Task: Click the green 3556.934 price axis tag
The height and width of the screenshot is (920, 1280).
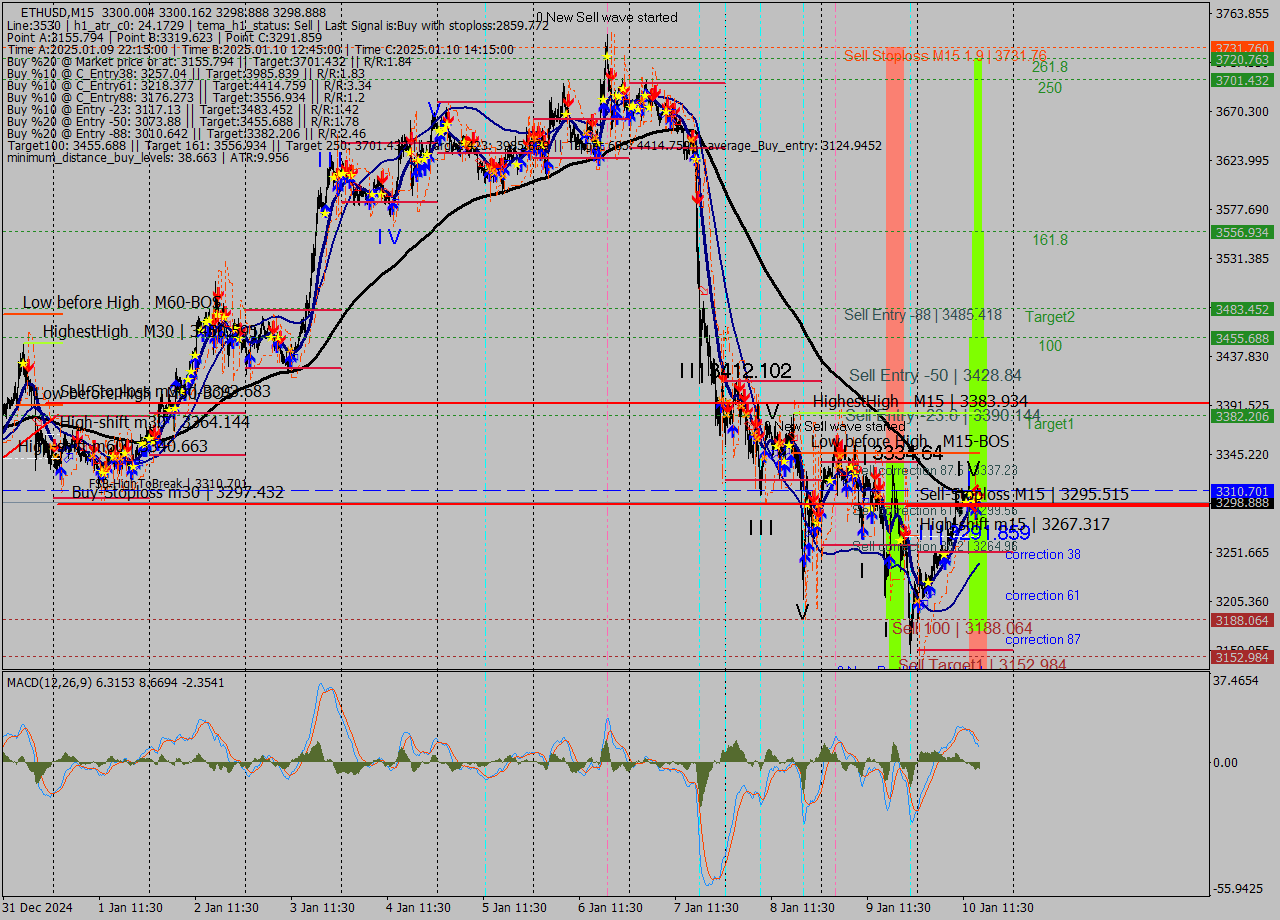Action: click(1242, 232)
